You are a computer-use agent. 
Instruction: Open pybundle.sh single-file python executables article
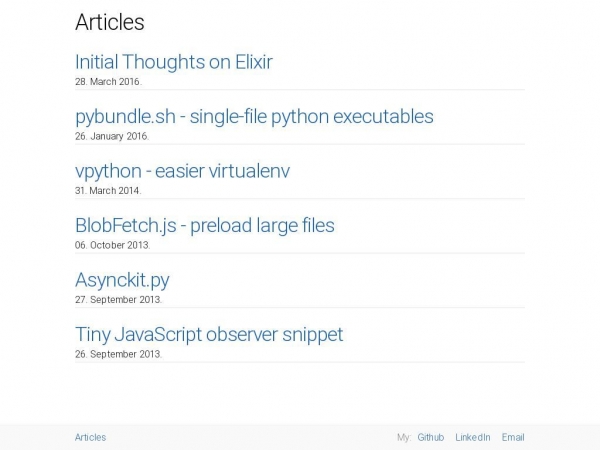pyautogui.click(x=254, y=117)
